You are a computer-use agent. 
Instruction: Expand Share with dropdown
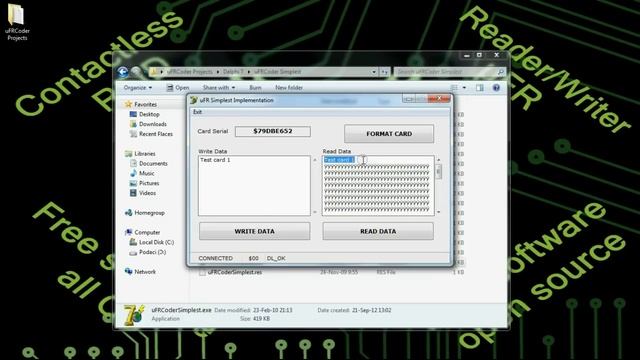(219, 87)
